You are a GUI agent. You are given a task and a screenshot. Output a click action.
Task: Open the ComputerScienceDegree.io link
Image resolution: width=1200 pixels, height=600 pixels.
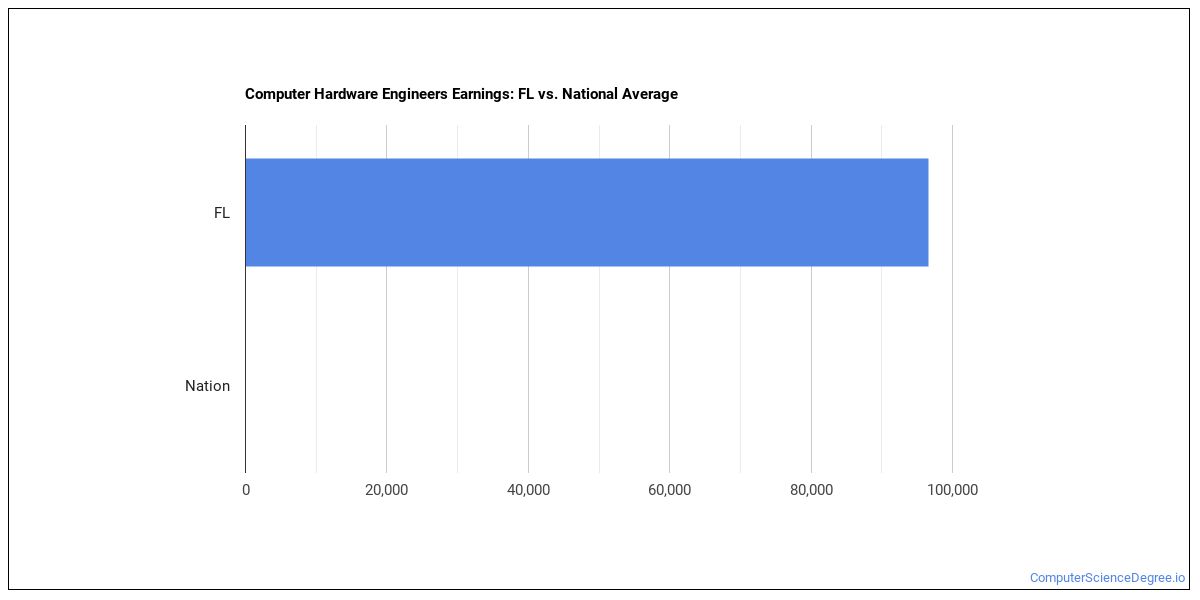point(1107,578)
